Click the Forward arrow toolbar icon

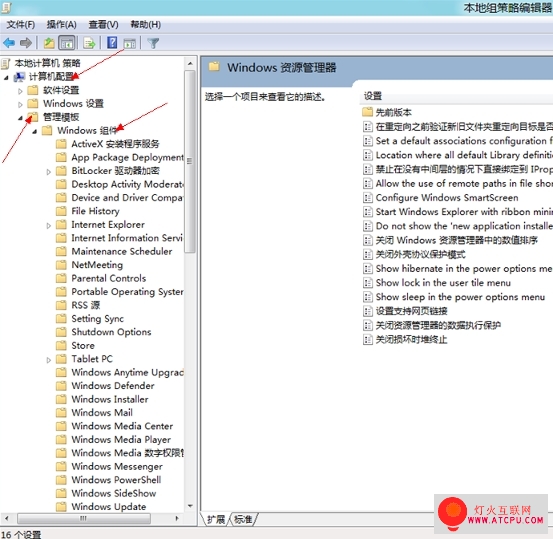click(x=26, y=43)
